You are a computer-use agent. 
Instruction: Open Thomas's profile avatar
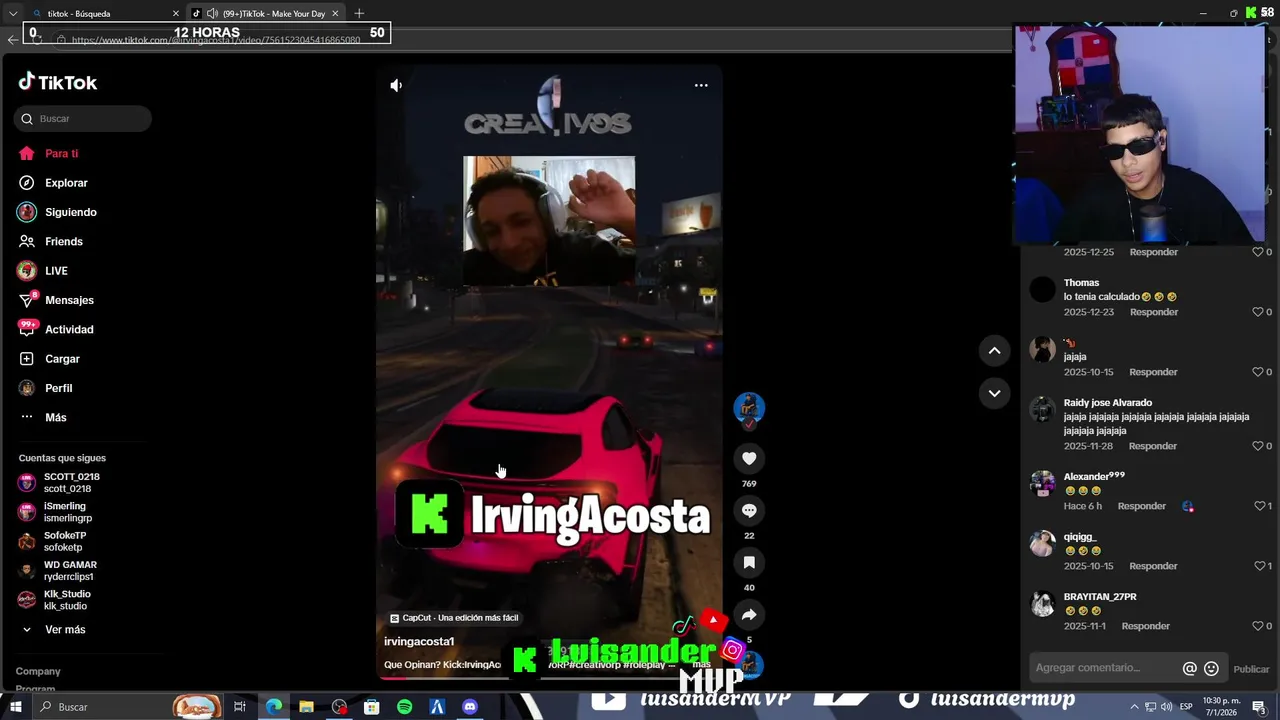(1043, 290)
